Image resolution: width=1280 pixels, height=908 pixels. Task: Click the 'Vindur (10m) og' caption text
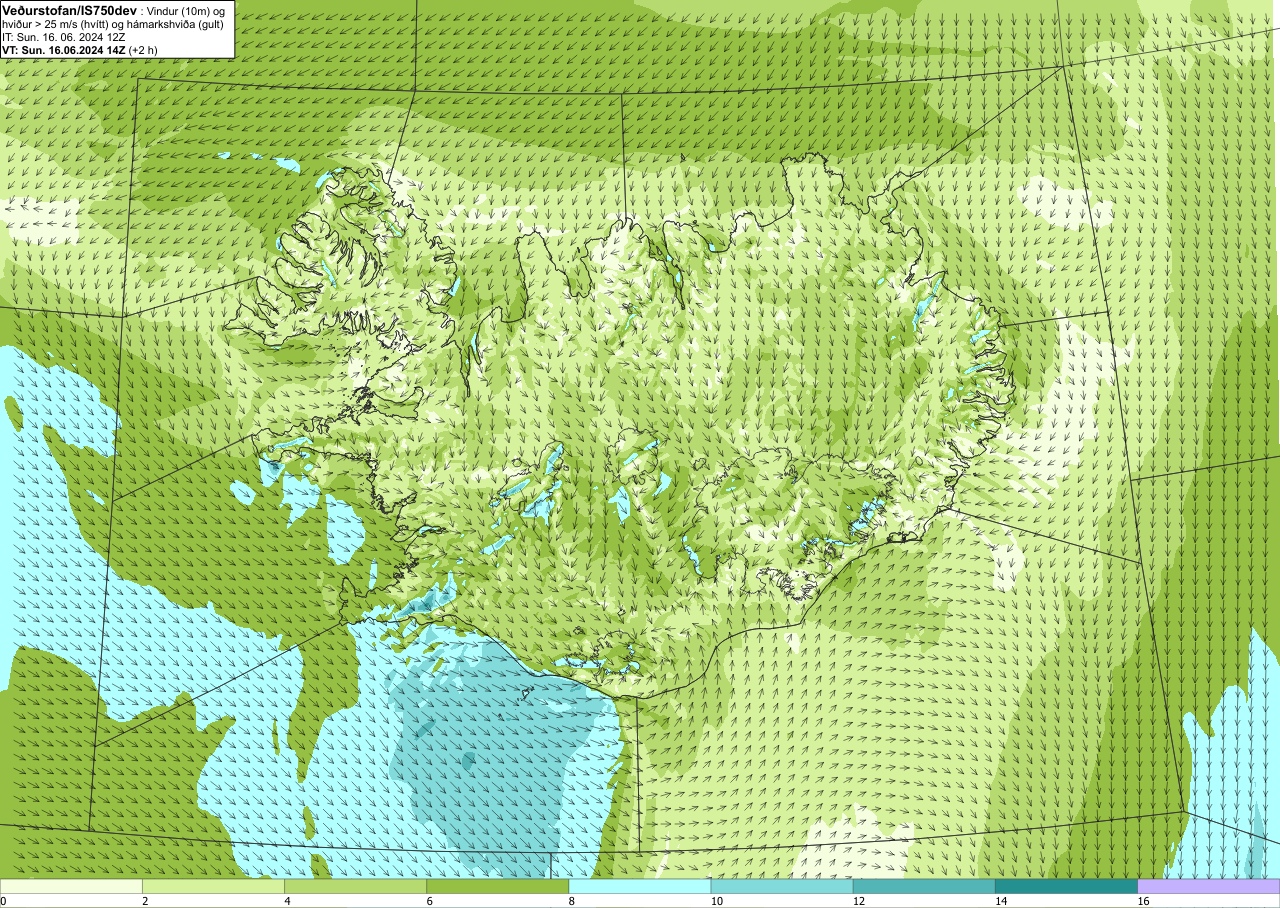[x=184, y=11]
